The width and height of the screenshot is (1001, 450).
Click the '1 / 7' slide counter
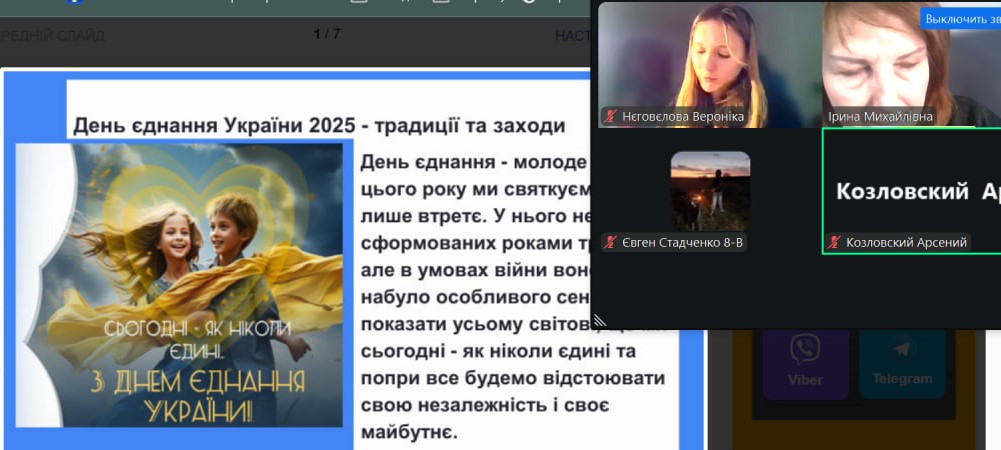[326, 35]
